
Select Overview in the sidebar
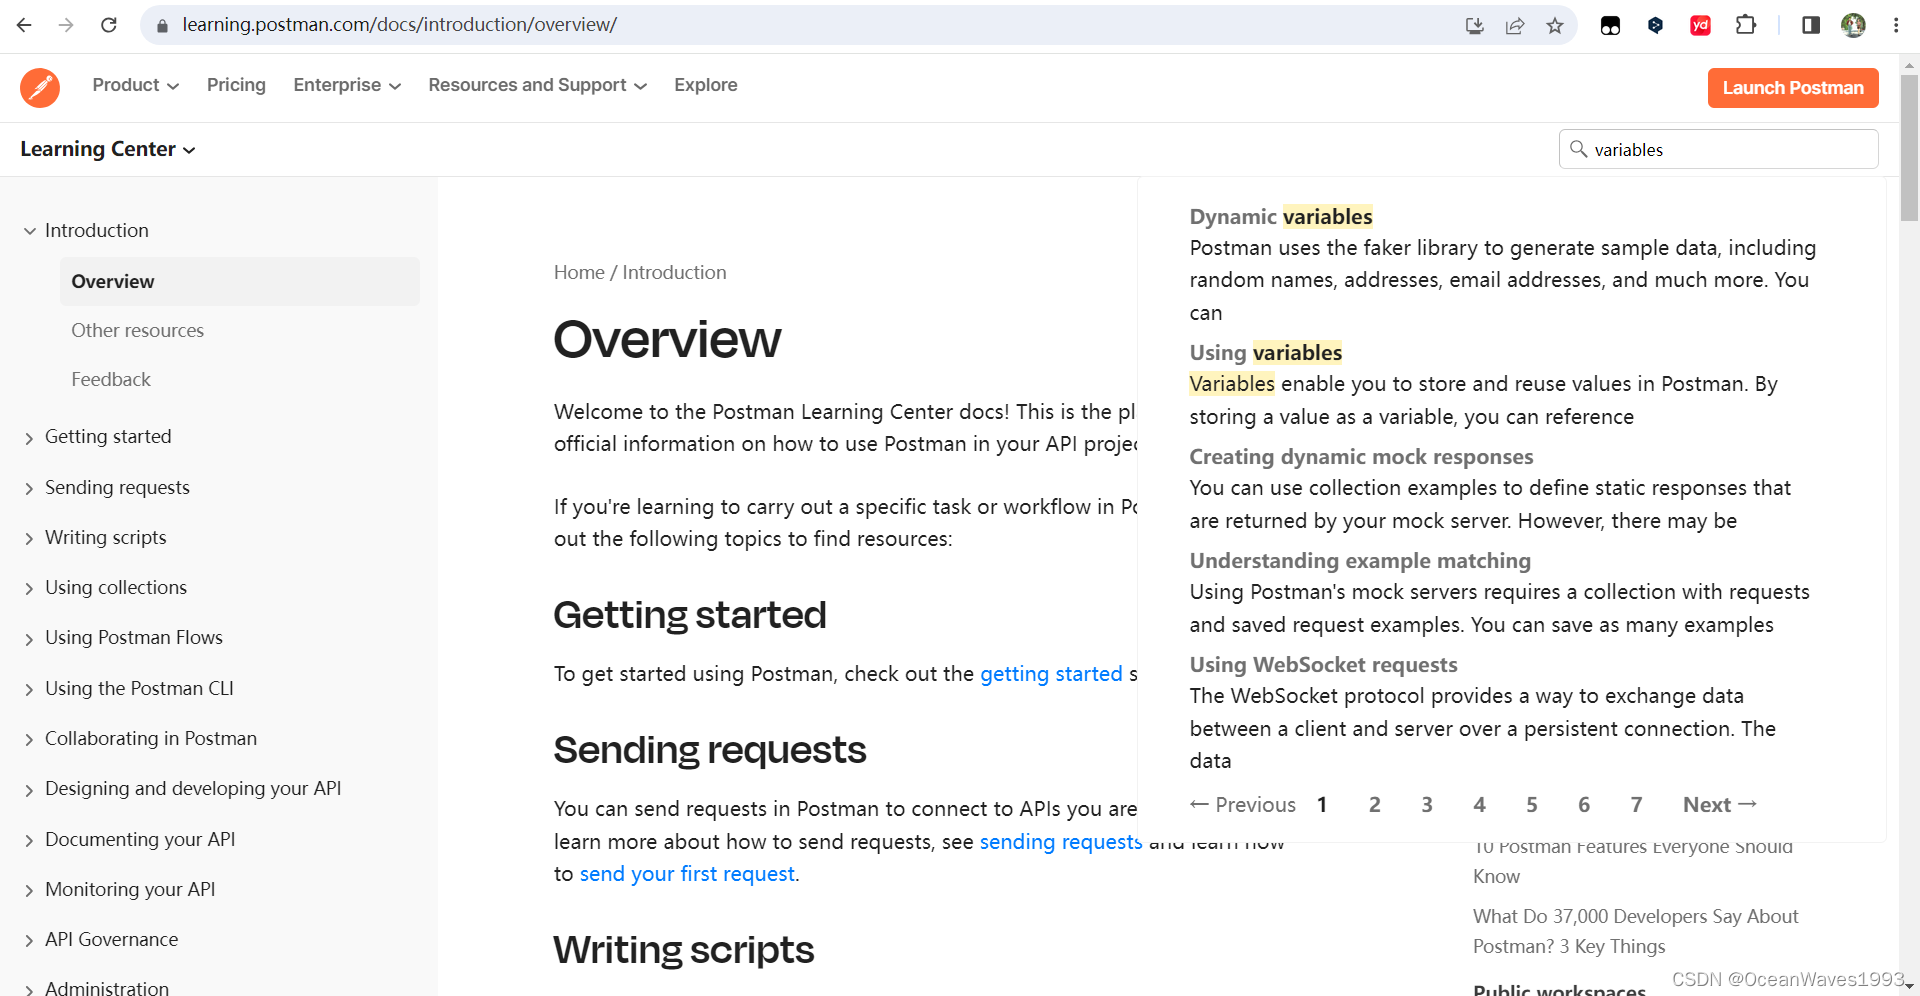(x=240, y=282)
